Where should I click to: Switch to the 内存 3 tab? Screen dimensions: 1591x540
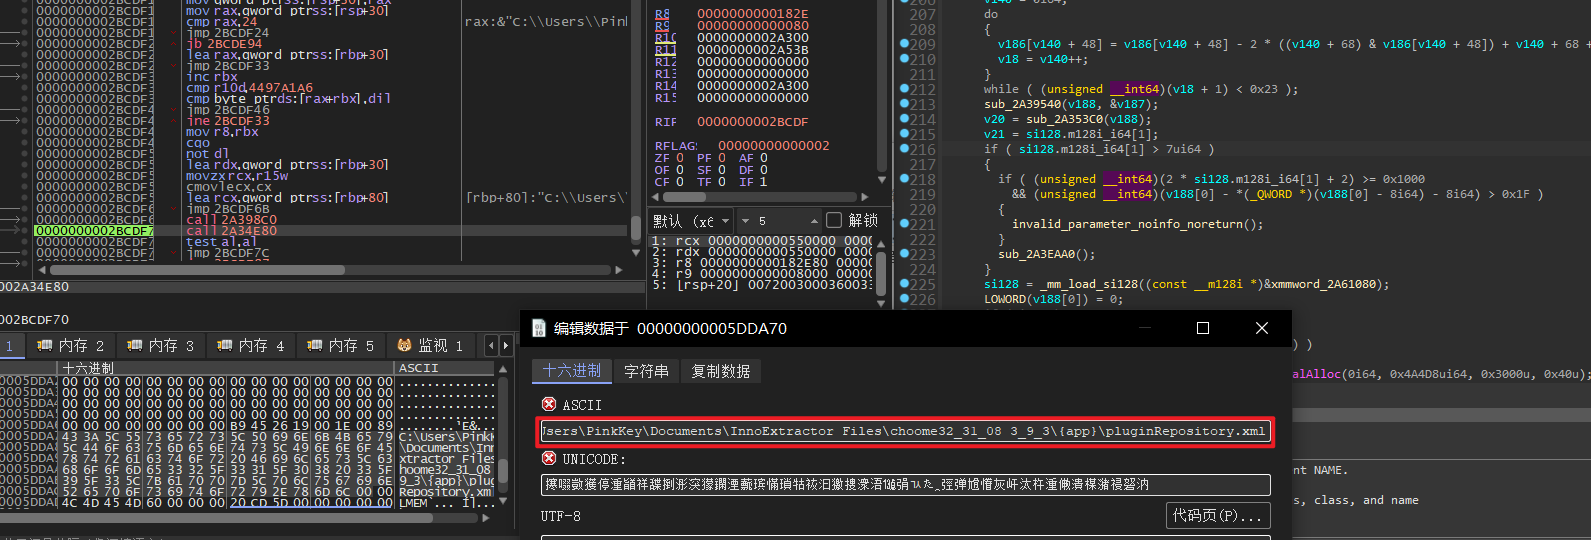(x=160, y=345)
